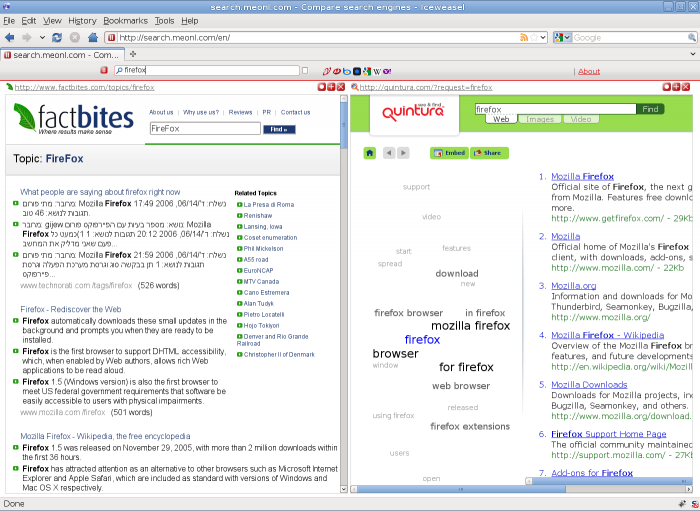Select the red oval M engine icon

point(337,71)
